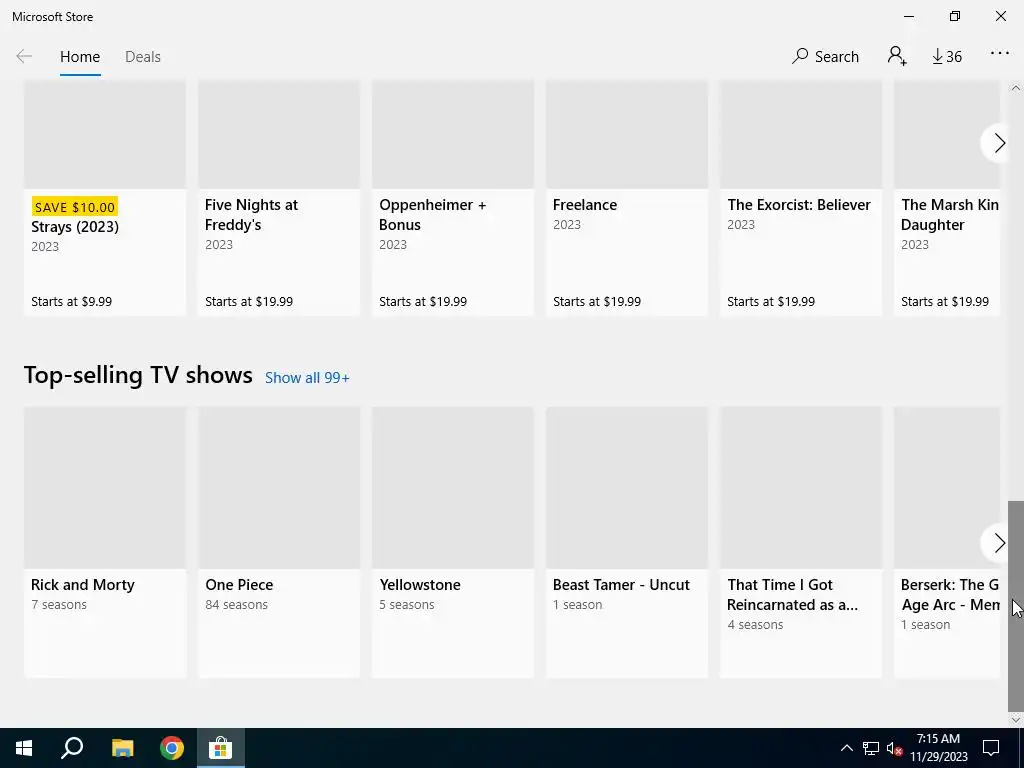The height and width of the screenshot is (768, 1024).
Task: Open Strays (2023) movie card
Action: (x=104, y=199)
